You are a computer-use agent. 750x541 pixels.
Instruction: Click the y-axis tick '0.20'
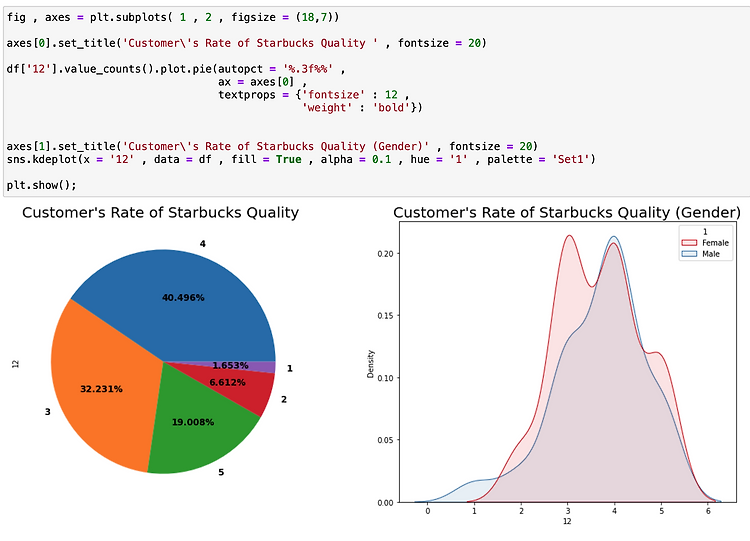(386, 254)
